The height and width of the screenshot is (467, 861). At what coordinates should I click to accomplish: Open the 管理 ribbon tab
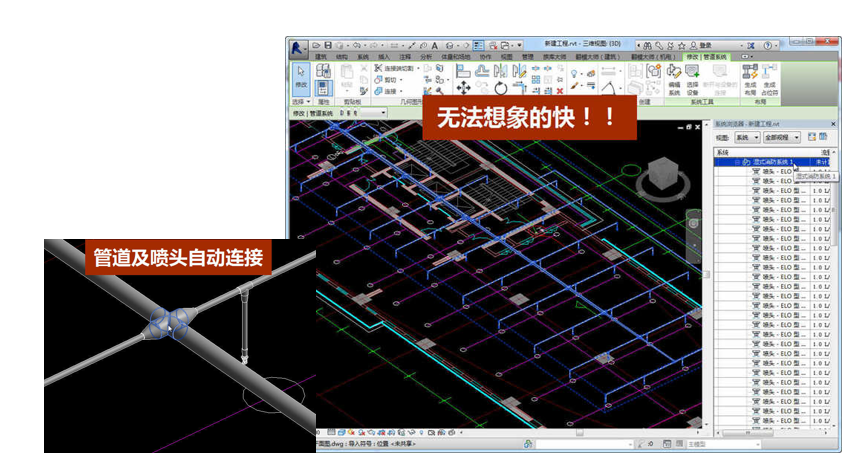(x=528, y=57)
